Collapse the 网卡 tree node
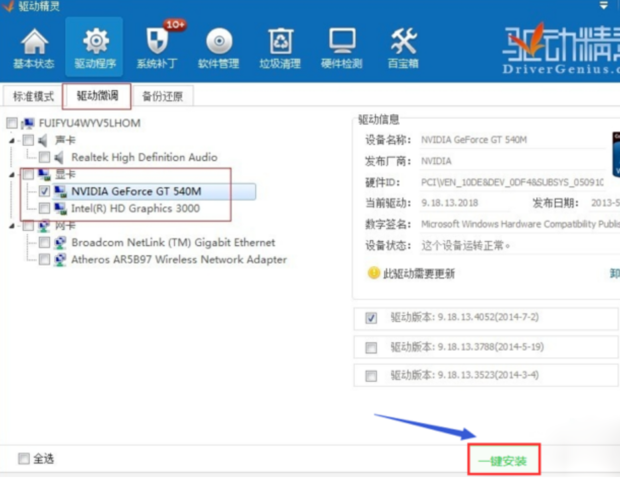This screenshot has height=479, width=620. [12, 226]
